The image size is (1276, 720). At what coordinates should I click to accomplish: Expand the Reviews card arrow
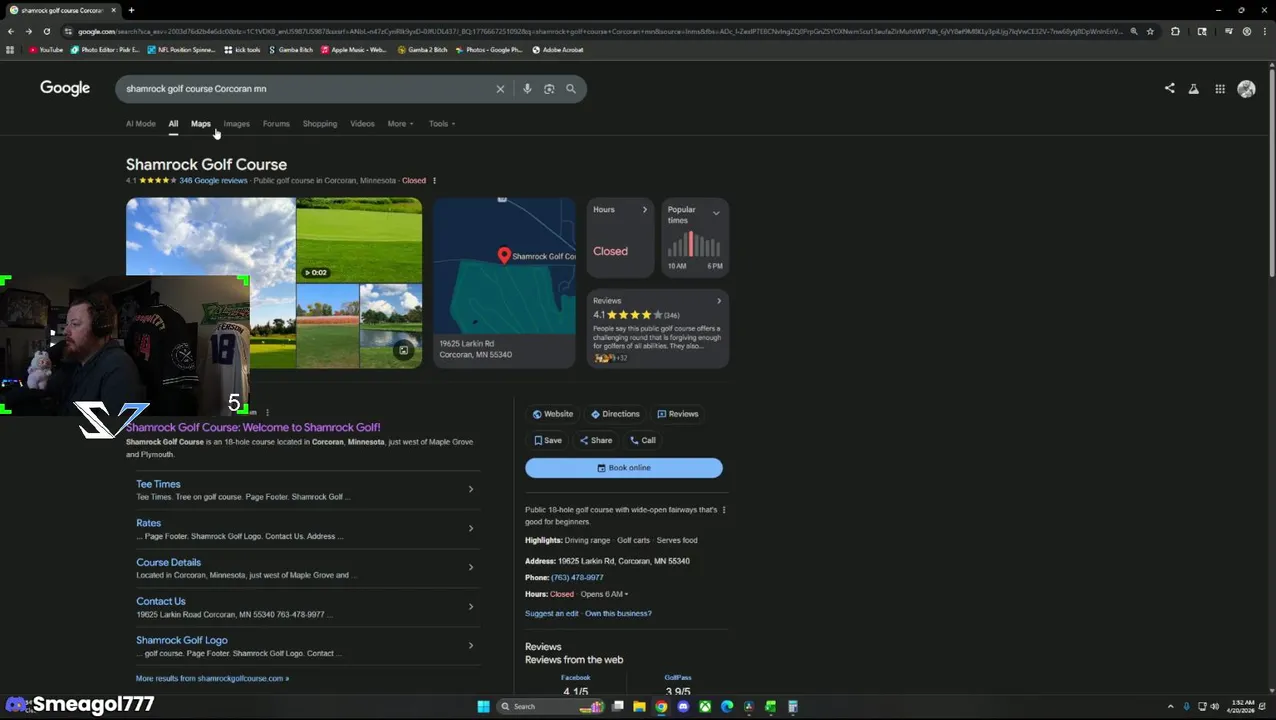718,301
